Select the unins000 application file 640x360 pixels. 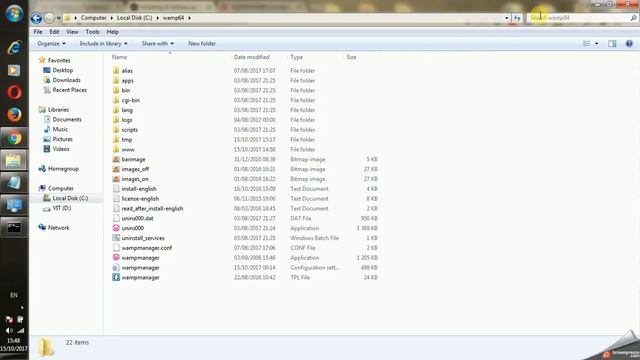point(133,228)
